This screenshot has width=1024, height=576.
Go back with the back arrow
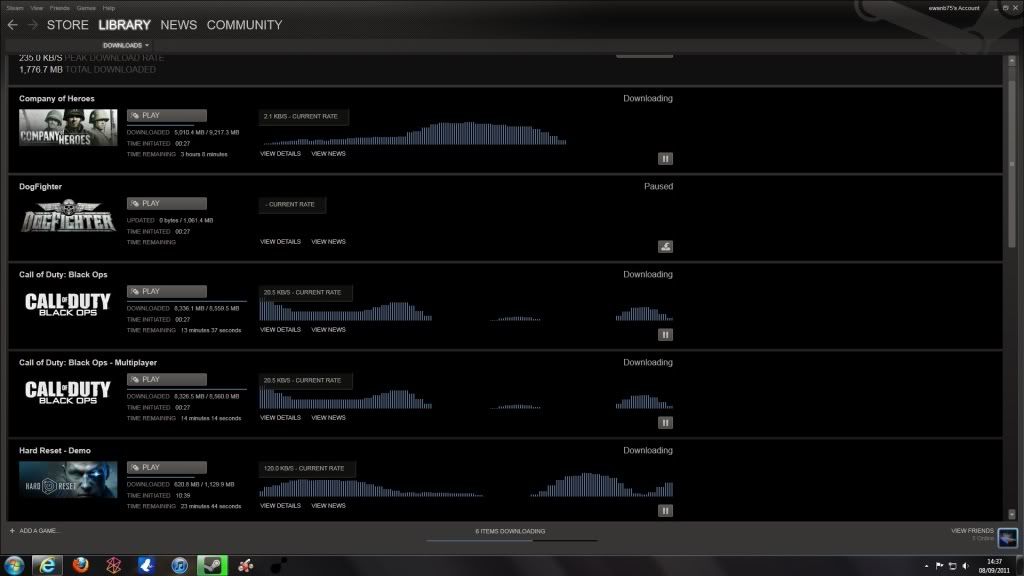click(12, 25)
